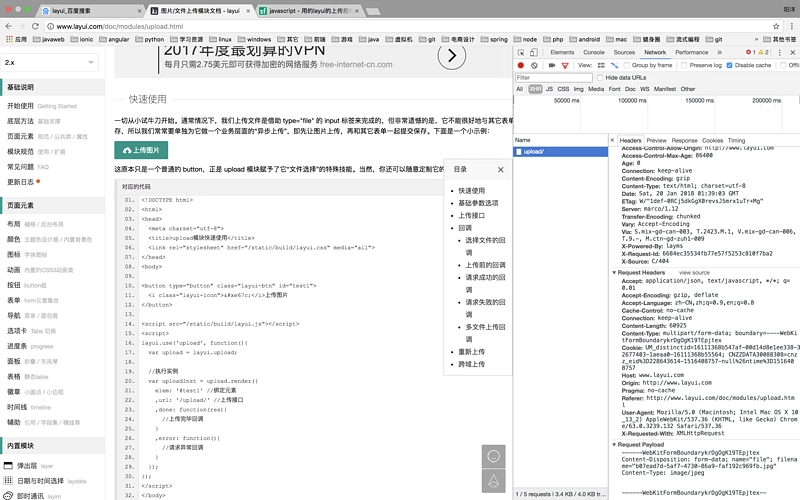Click the red error count indicator

tap(751, 53)
